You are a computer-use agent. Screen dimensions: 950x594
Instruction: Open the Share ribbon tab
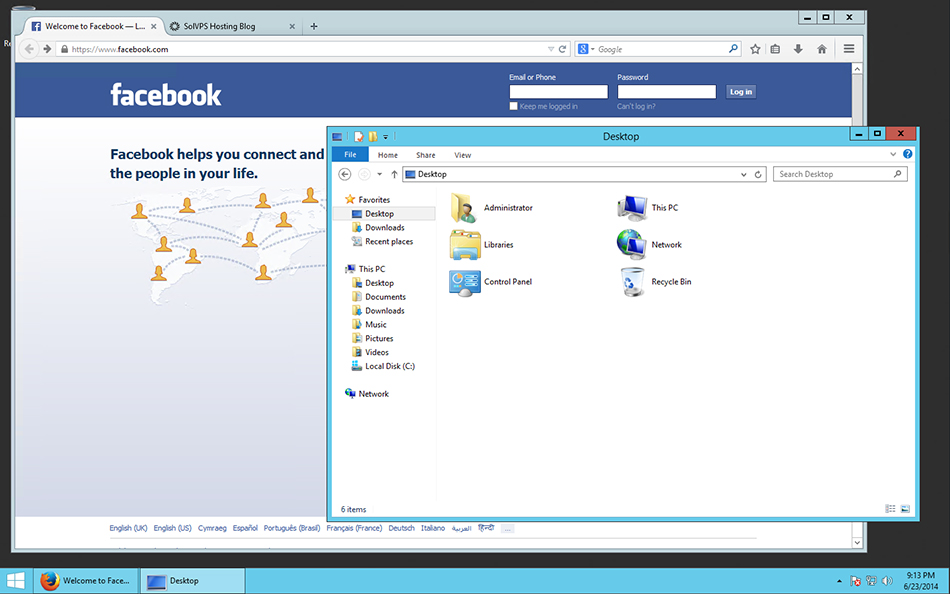tap(425, 155)
